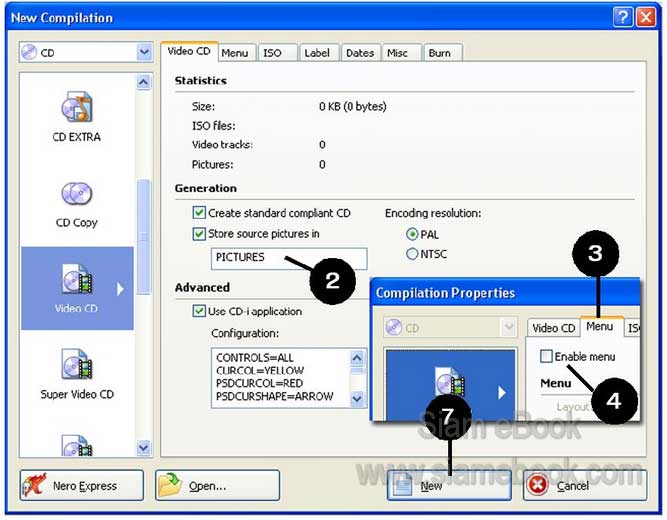Open the Dates tab
The image size is (667, 520).
360,53
